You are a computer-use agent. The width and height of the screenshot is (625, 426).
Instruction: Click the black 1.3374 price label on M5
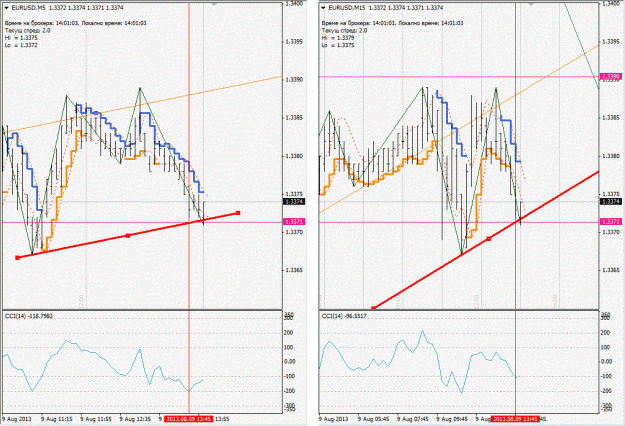pos(294,202)
